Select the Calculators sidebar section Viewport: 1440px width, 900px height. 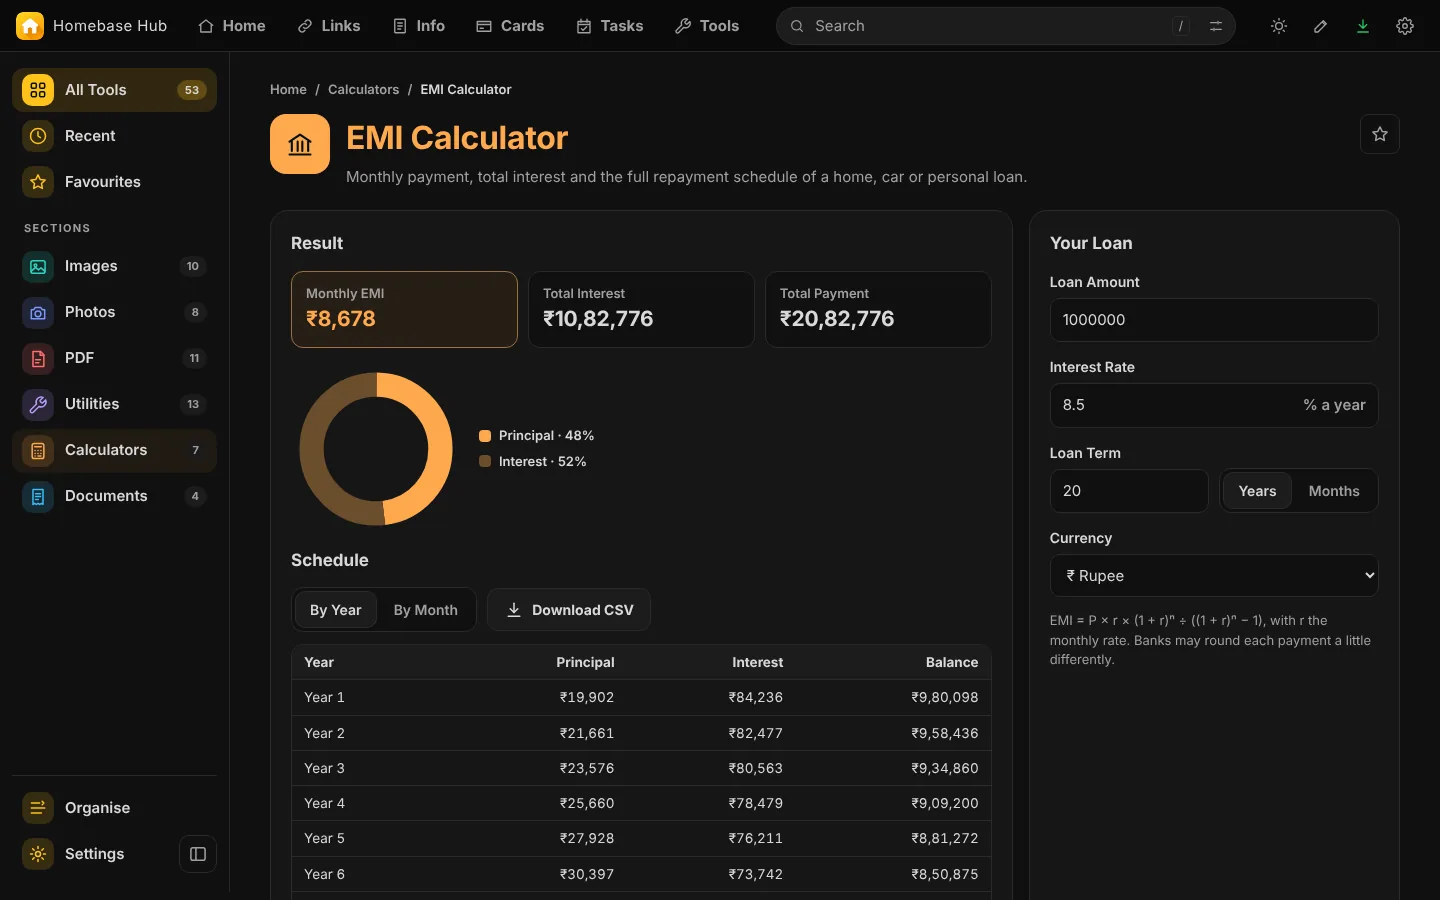[x=114, y=450]
